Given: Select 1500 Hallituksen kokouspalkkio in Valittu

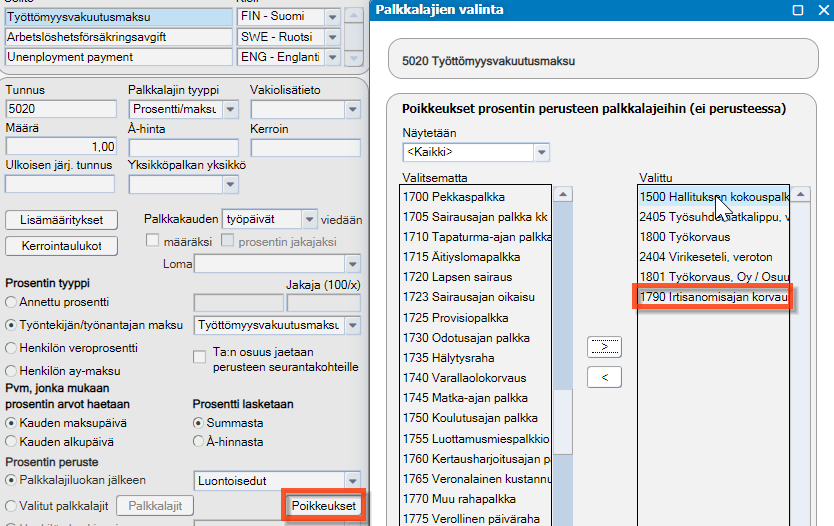Looking at the screenshot, I should coord(713,197).
